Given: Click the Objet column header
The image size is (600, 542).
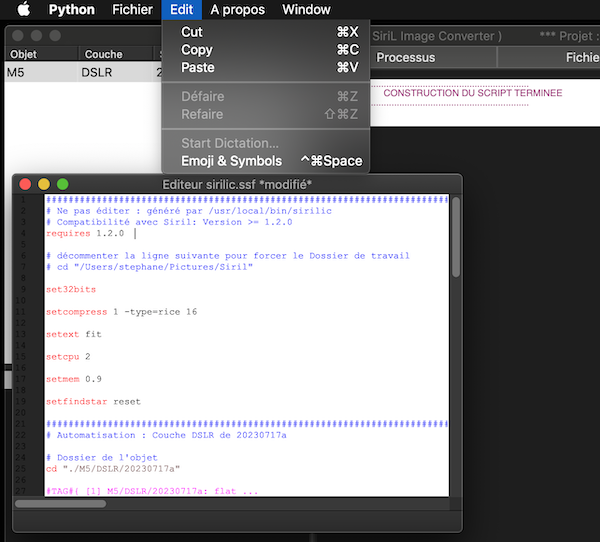Looking at the screenshot, I should 41,54.
